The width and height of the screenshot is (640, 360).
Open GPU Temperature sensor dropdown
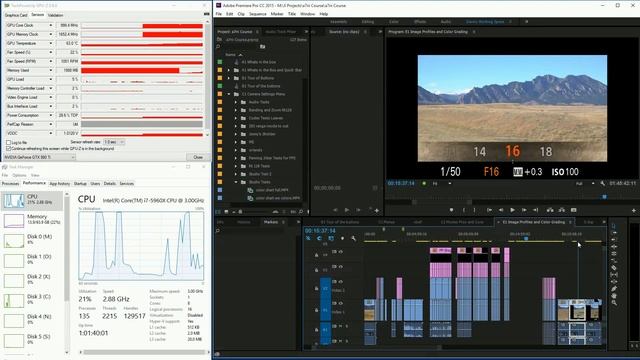[51, 43]
